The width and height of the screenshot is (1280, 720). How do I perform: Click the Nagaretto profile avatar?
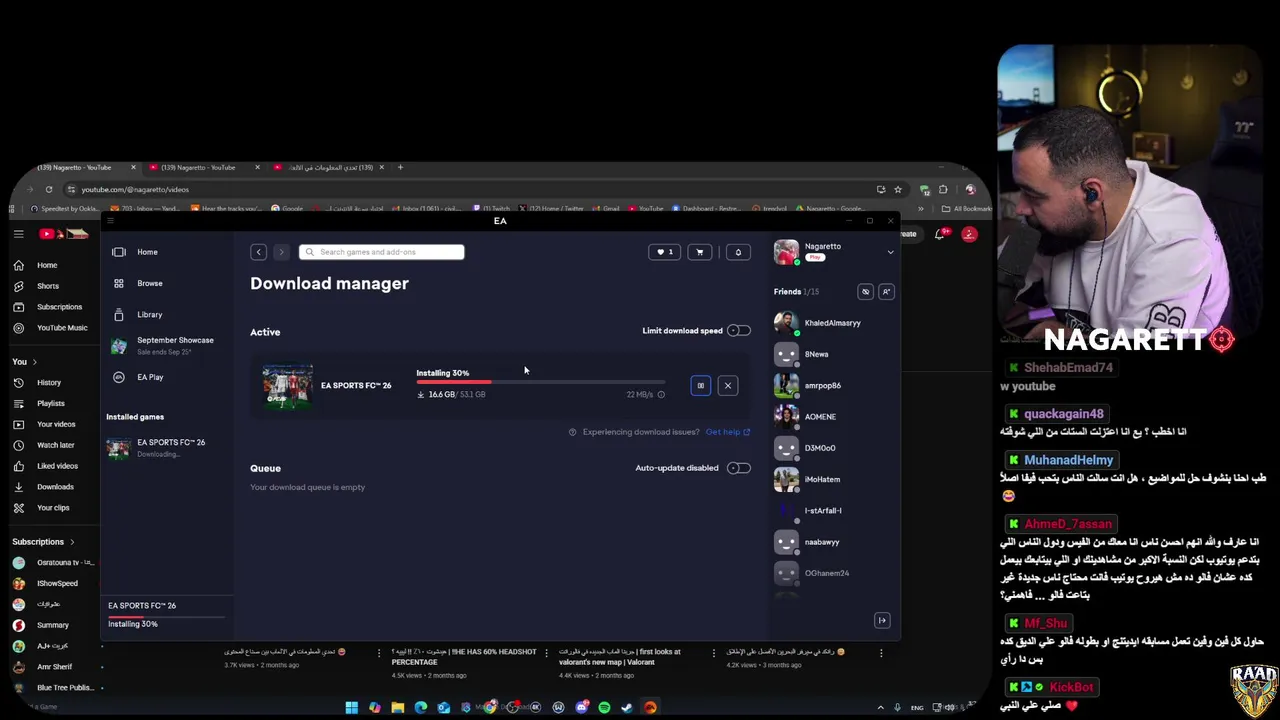pyautogui.click(x=786, y=252)
